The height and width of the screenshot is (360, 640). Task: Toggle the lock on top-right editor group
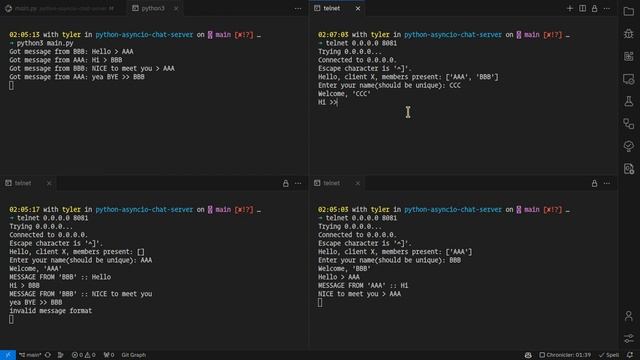pyautogui.click(x=595, y=8)
